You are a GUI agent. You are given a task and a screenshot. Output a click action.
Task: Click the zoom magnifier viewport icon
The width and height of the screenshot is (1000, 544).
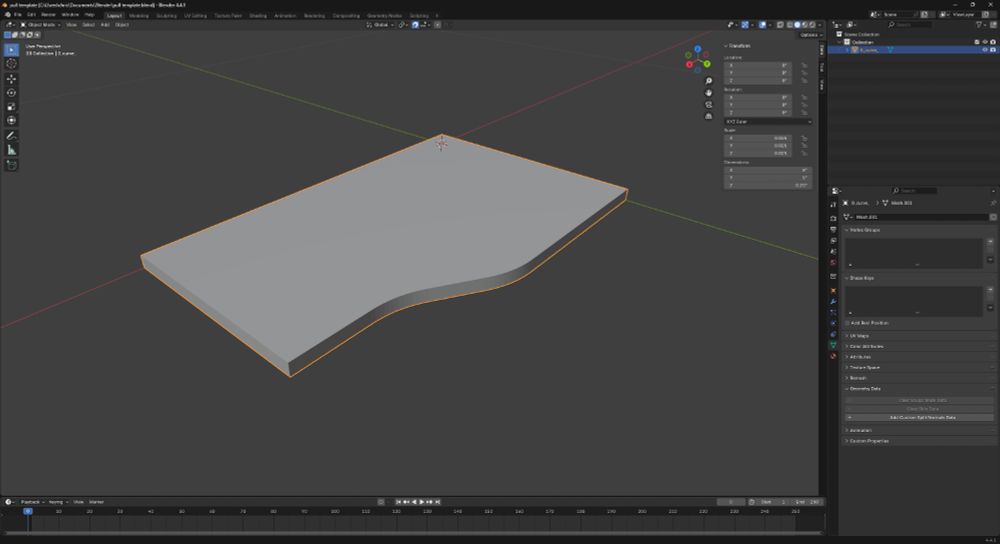point(709,81)
